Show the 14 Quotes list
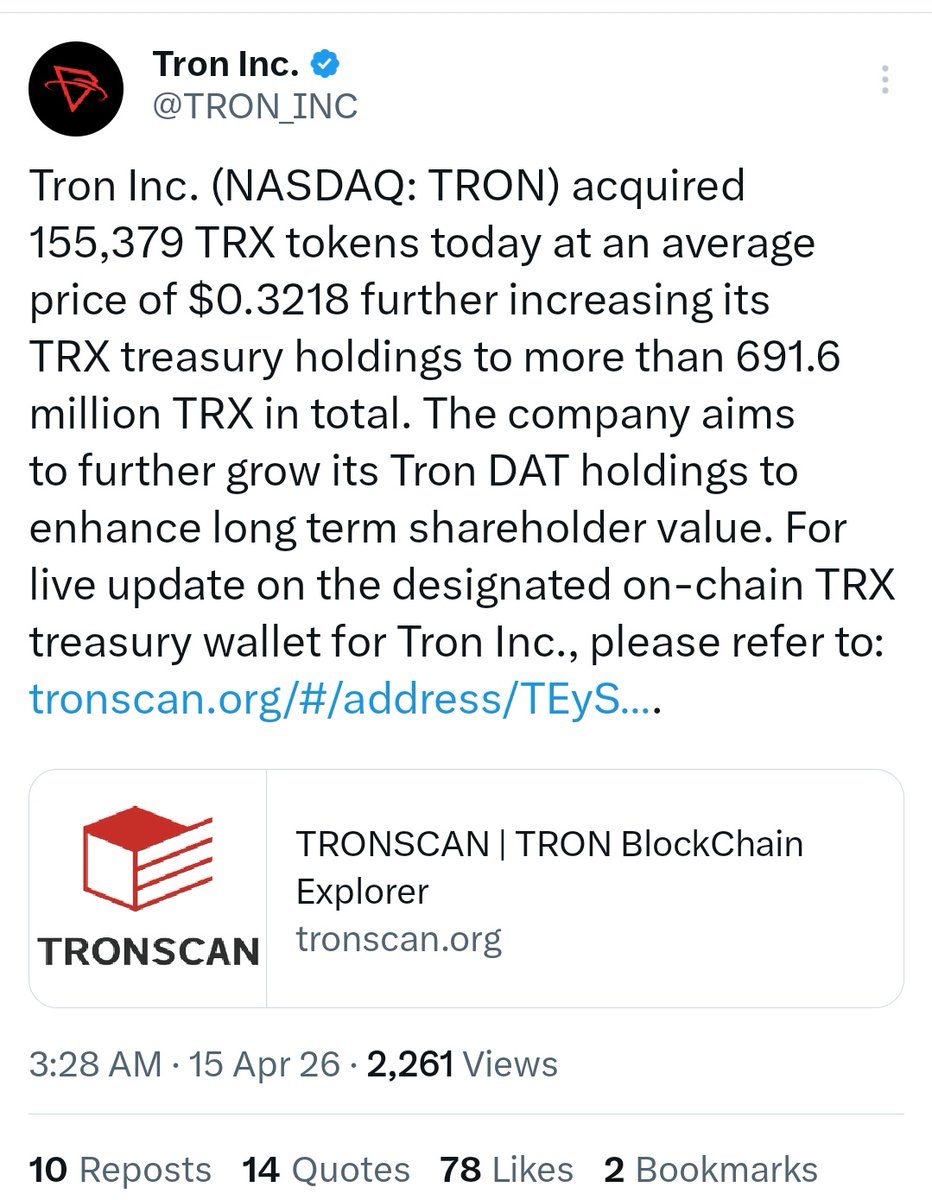This screenshot has height=1200, width=932. pos(326,1169)
